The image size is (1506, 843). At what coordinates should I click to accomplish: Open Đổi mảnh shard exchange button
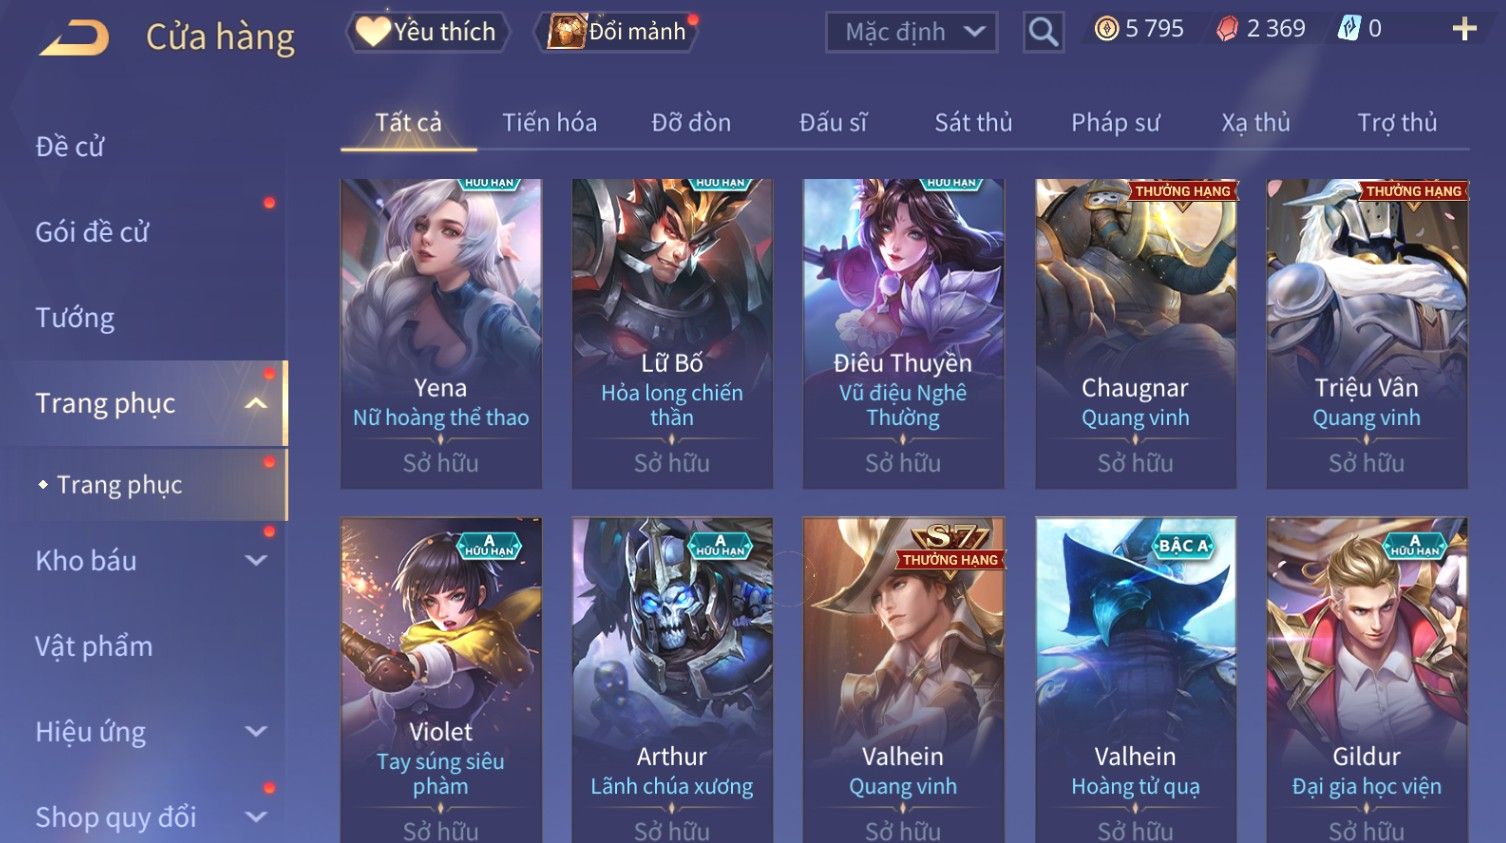pos(617,32)
